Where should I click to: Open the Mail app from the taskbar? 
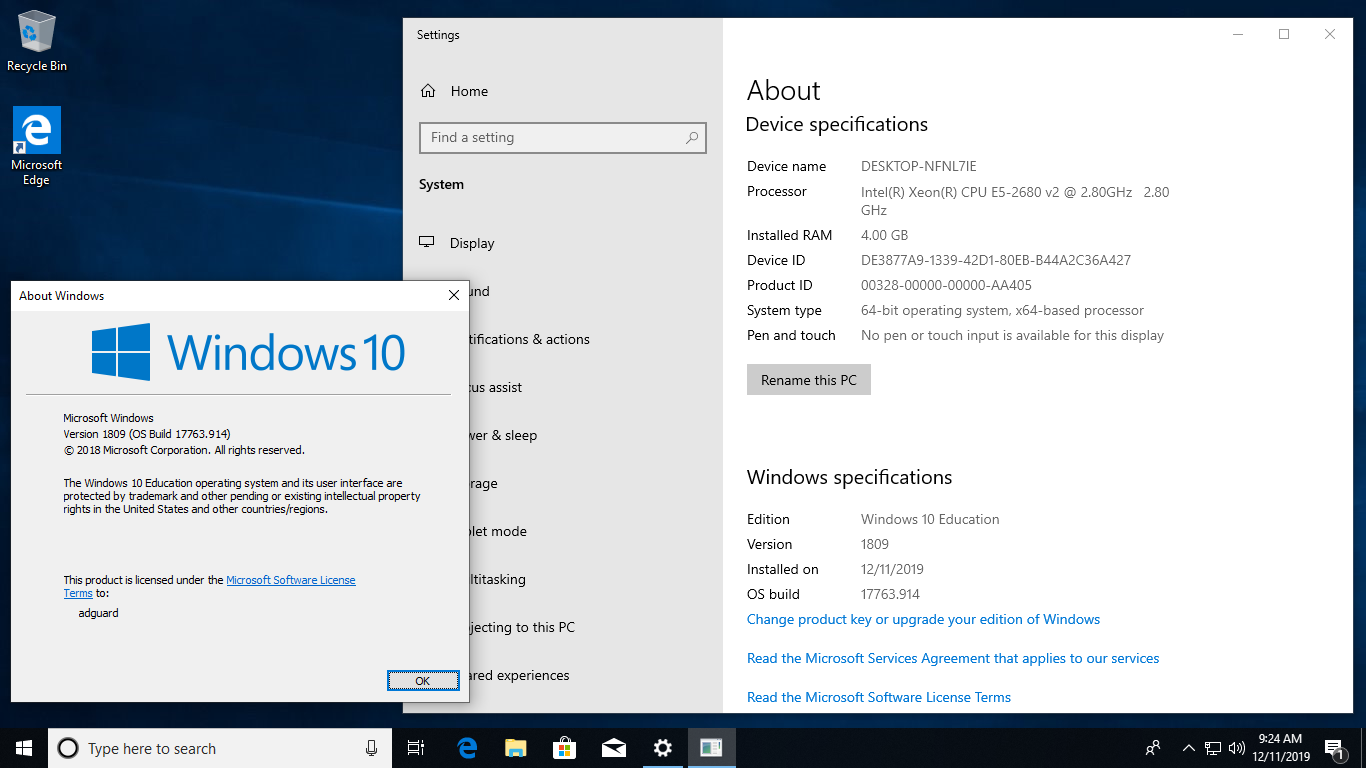[613, 748]
